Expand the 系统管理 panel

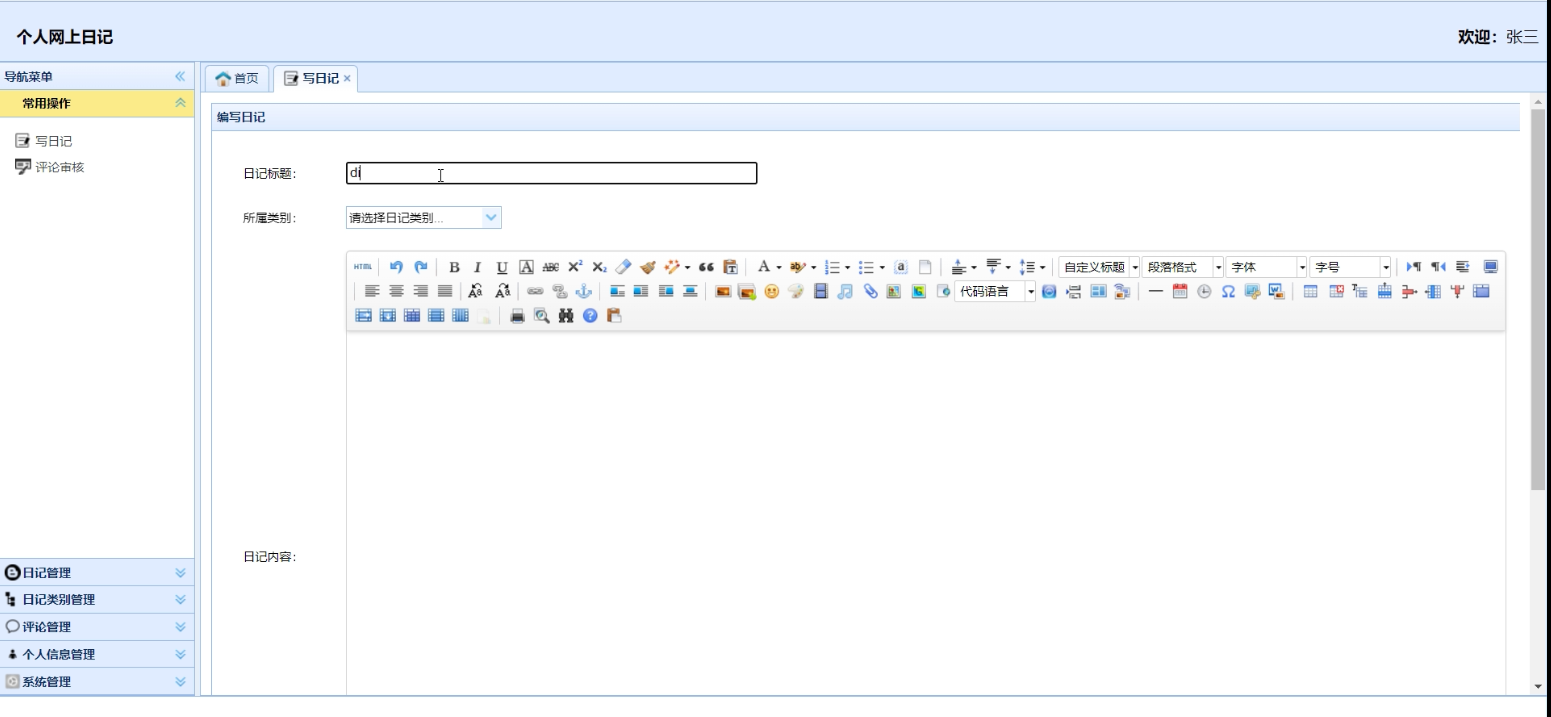point(97,681)
